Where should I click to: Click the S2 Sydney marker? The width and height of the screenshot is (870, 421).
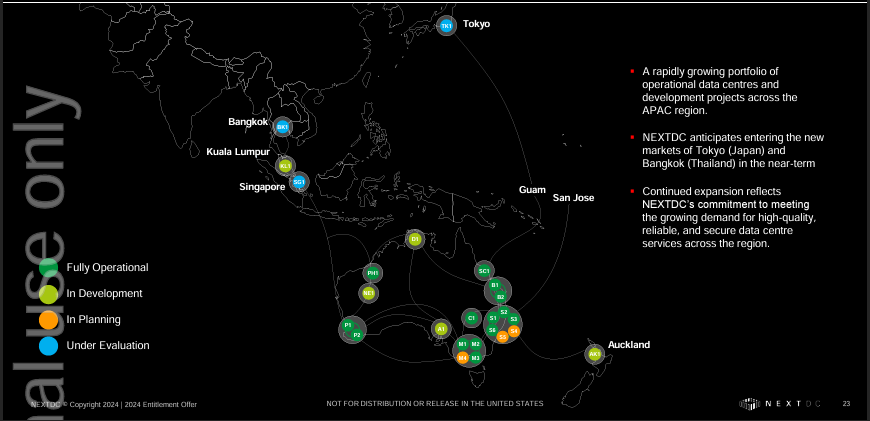[503, 312]
